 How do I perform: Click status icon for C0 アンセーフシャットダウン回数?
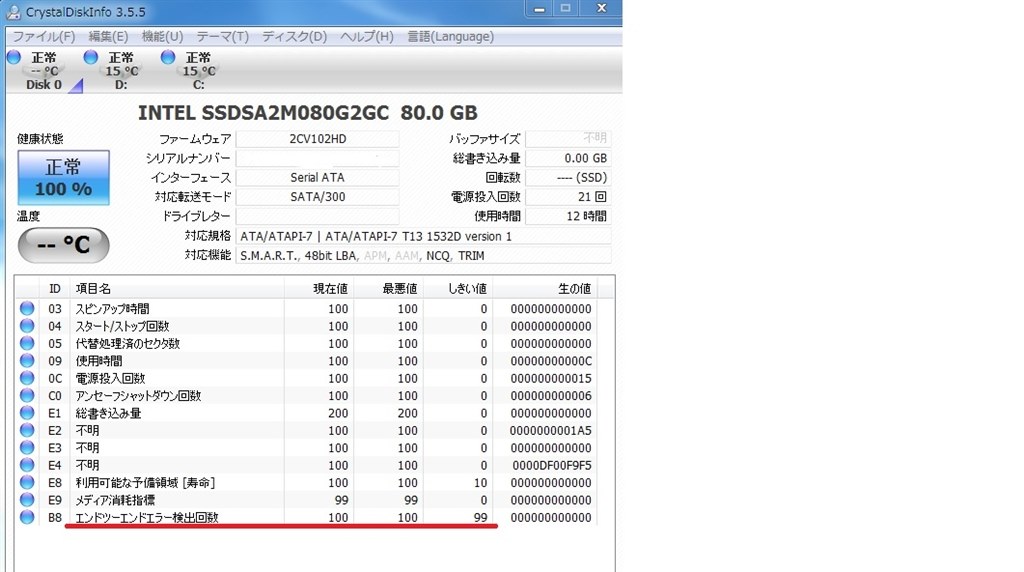point(27,395)
